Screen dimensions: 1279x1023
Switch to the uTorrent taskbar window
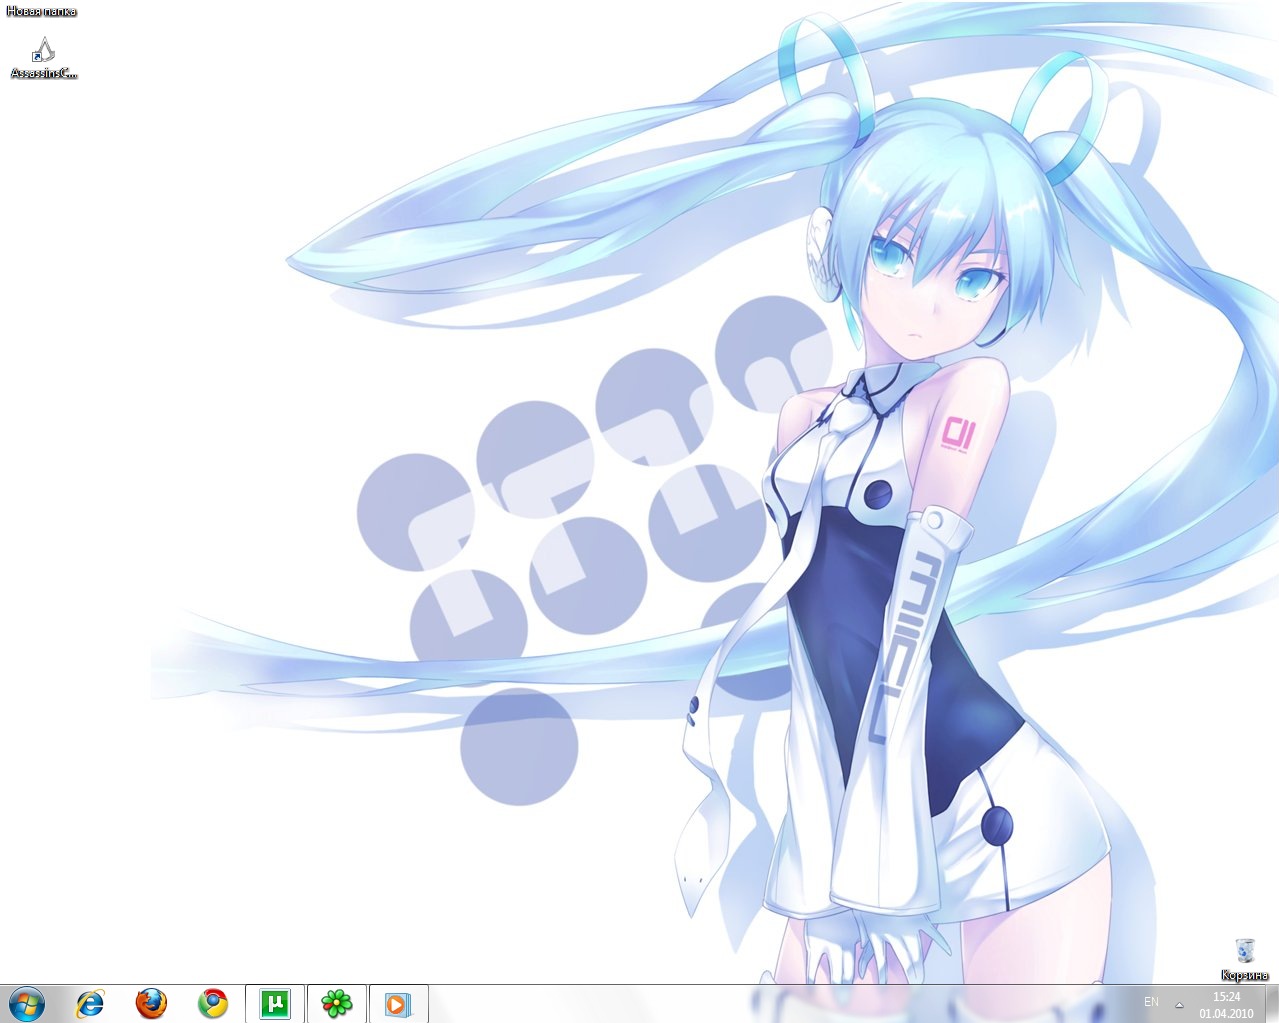pos(274,1003)
